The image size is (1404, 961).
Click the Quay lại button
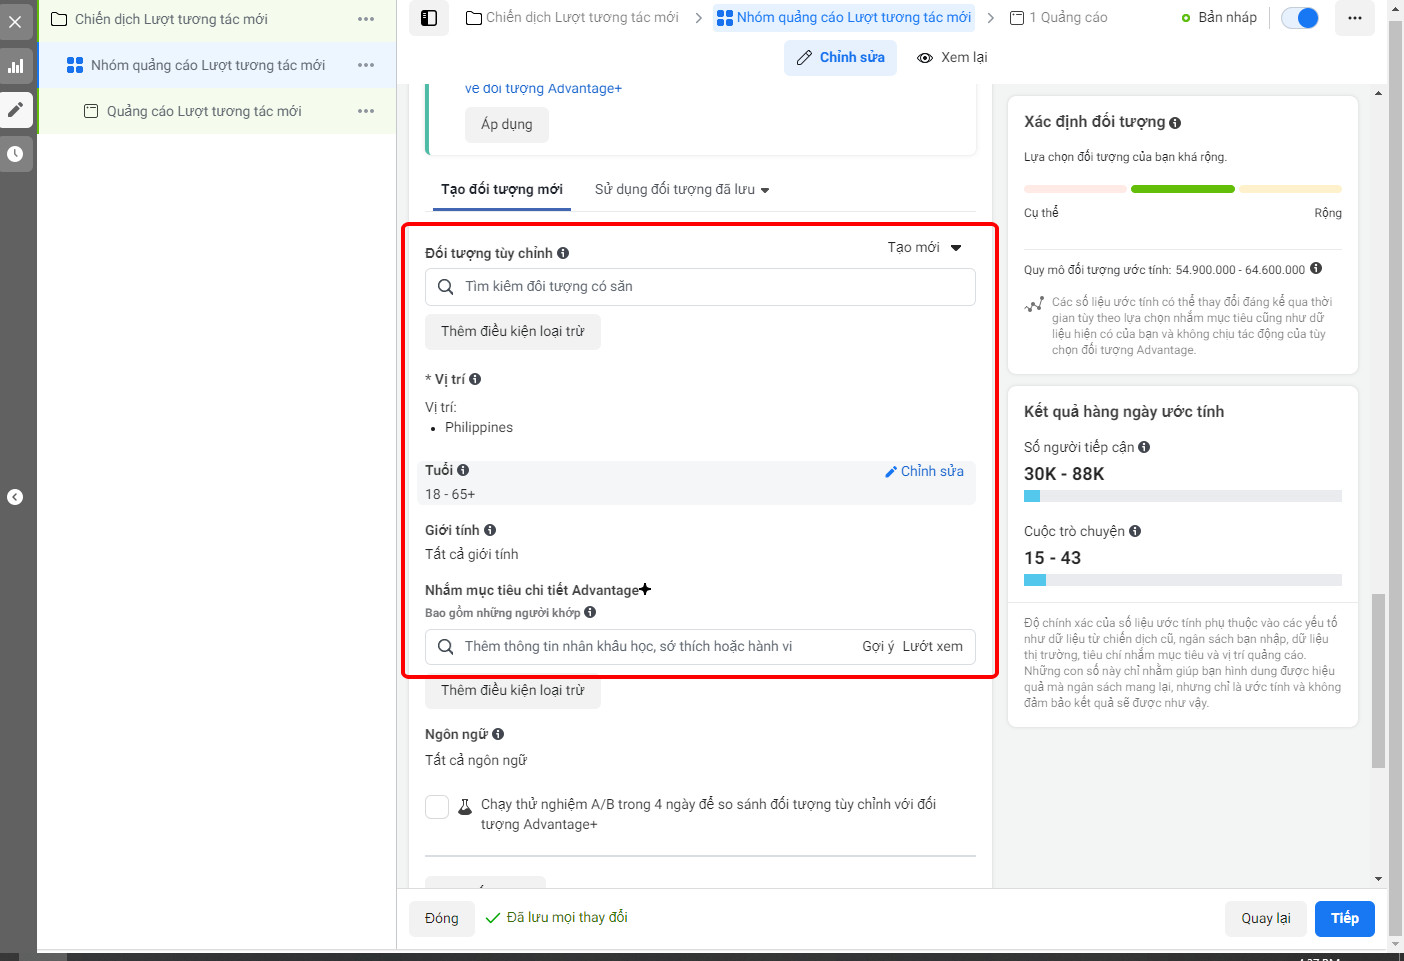[x=1266, y=918]
